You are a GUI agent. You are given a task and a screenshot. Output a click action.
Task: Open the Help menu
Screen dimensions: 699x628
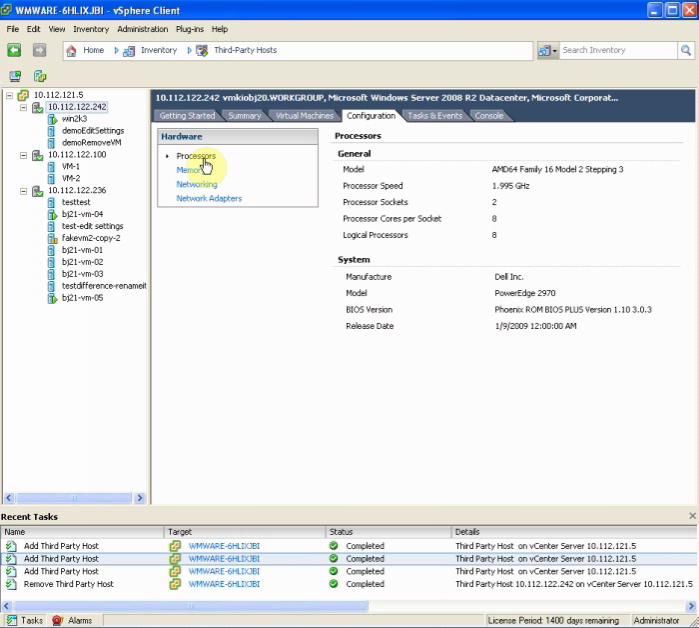pyautogui.click(x=219, y=29)
